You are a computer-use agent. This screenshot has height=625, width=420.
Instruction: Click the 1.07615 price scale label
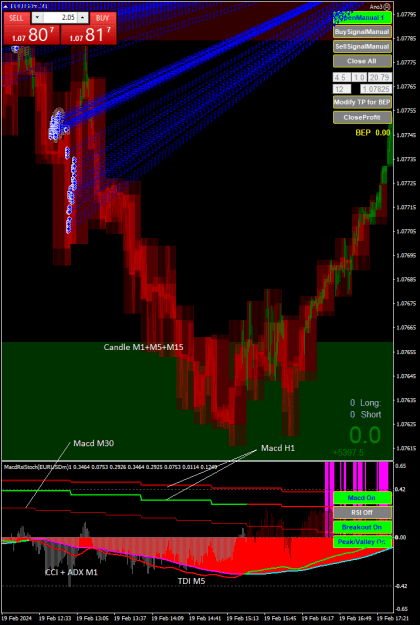406,448
